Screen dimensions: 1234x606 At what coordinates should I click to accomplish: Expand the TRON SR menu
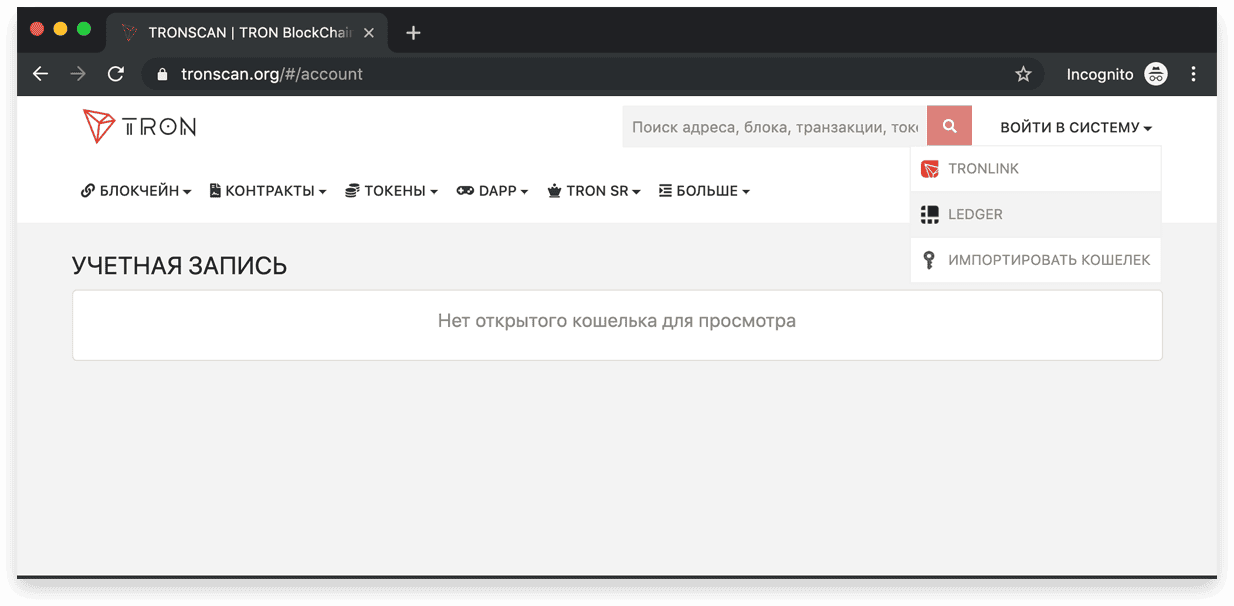tap(594, 191)
